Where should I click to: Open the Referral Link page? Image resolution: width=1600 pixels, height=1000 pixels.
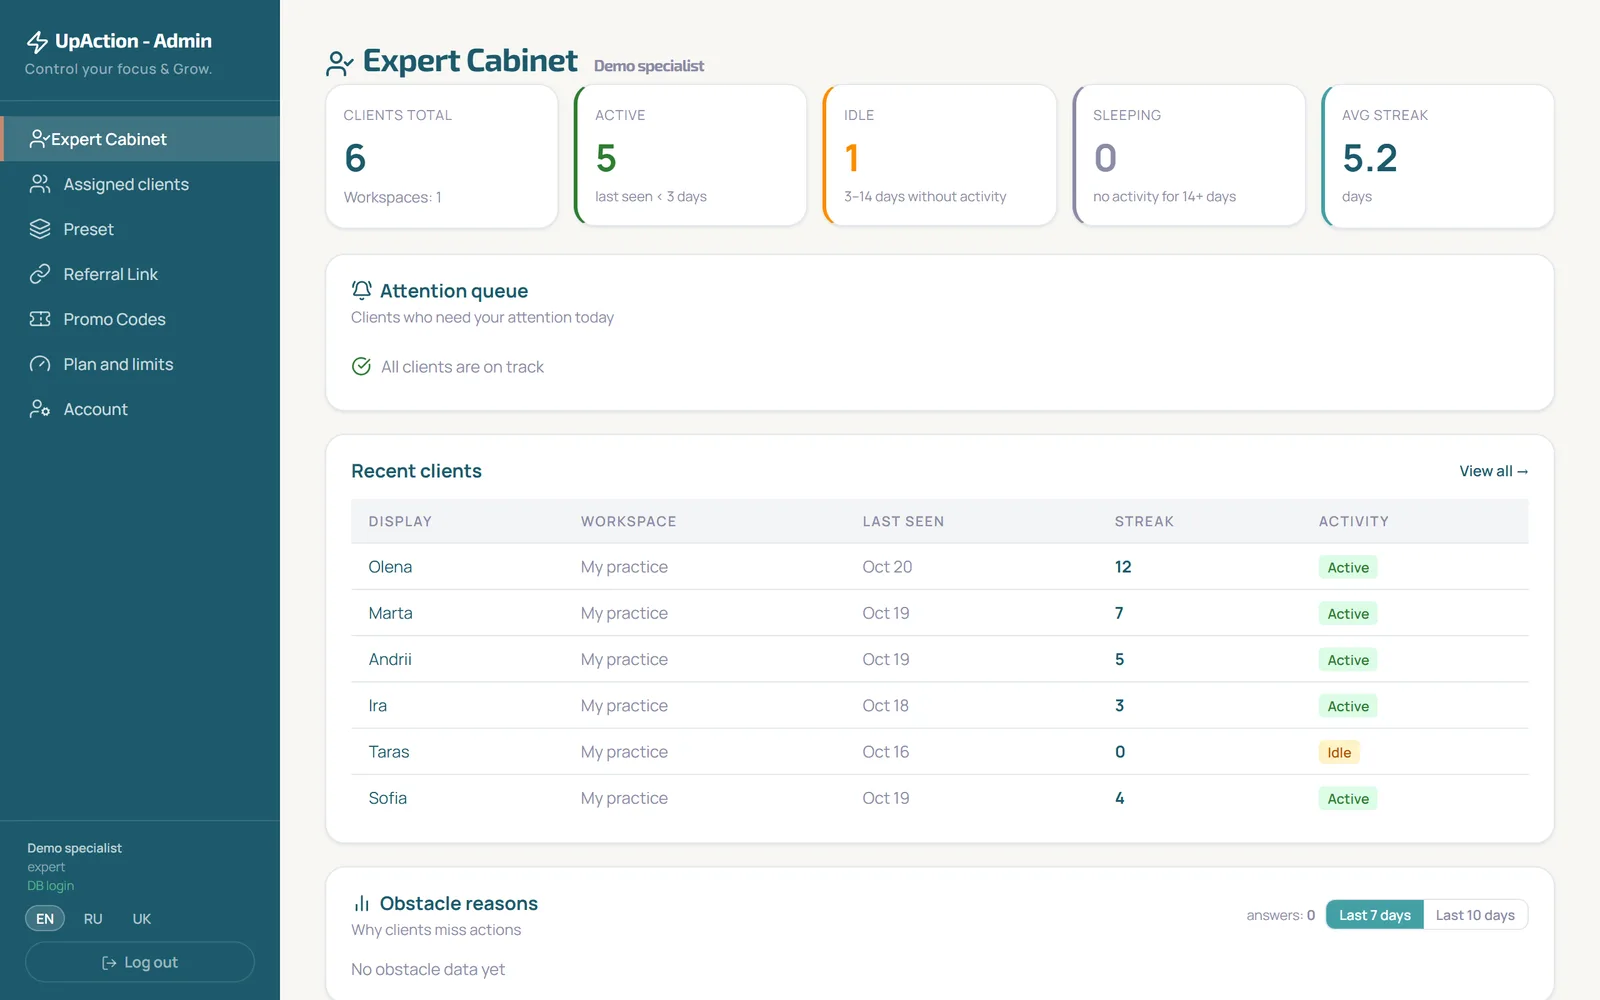point(140,274)
